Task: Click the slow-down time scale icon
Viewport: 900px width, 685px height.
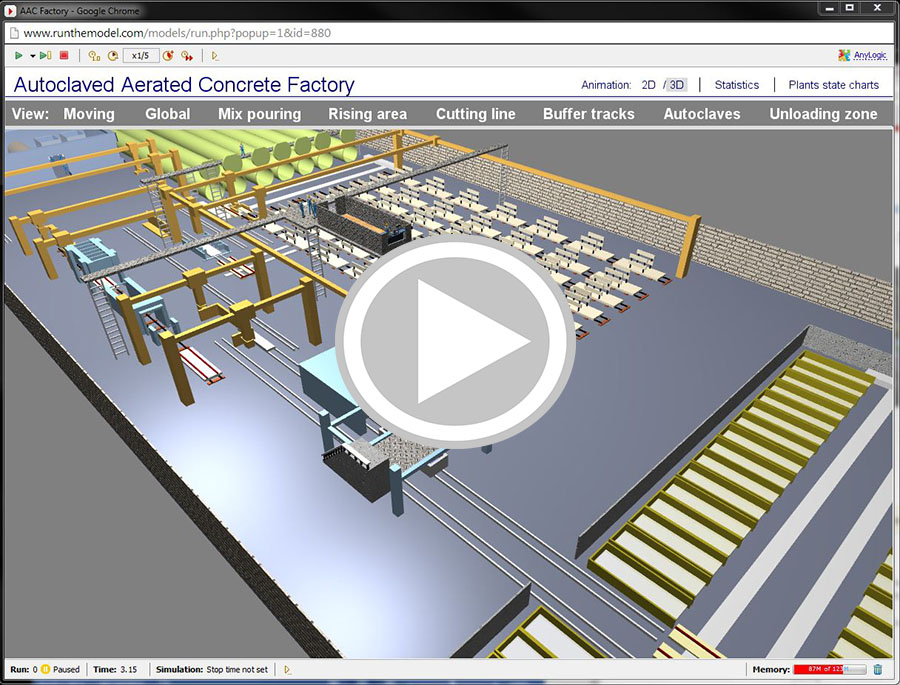Action: (113, 56)
